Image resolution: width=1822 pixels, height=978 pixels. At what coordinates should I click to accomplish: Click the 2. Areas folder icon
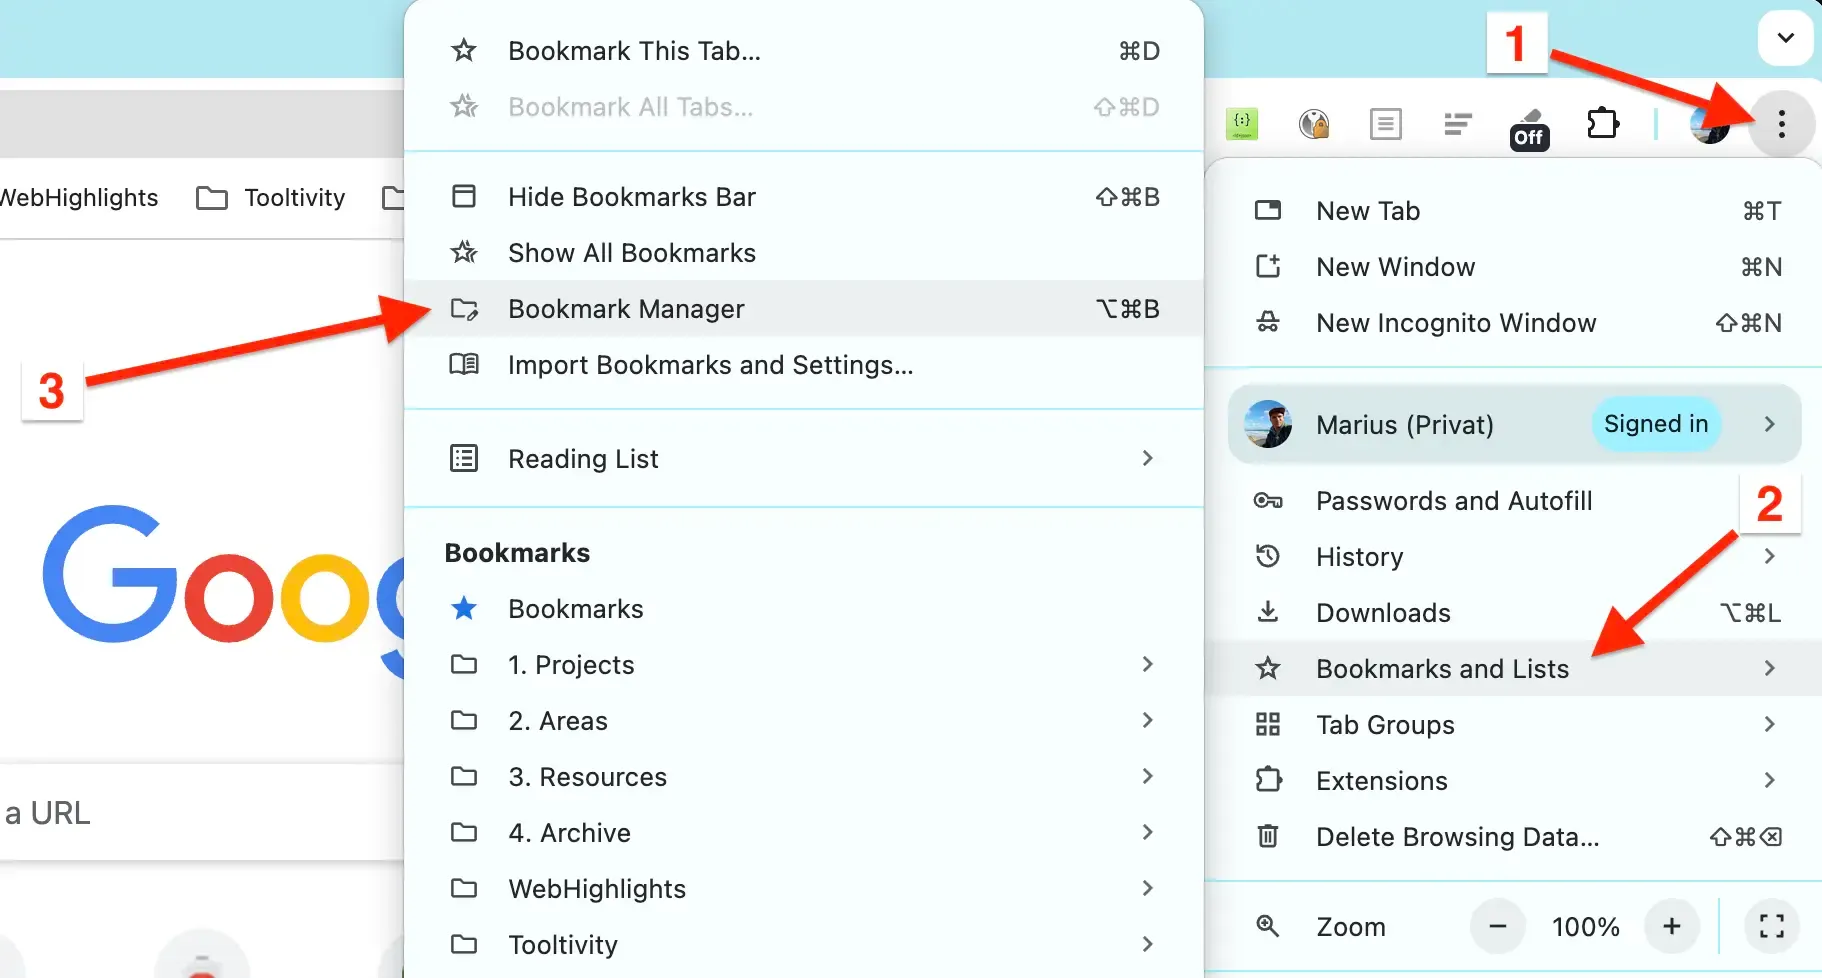464,720
